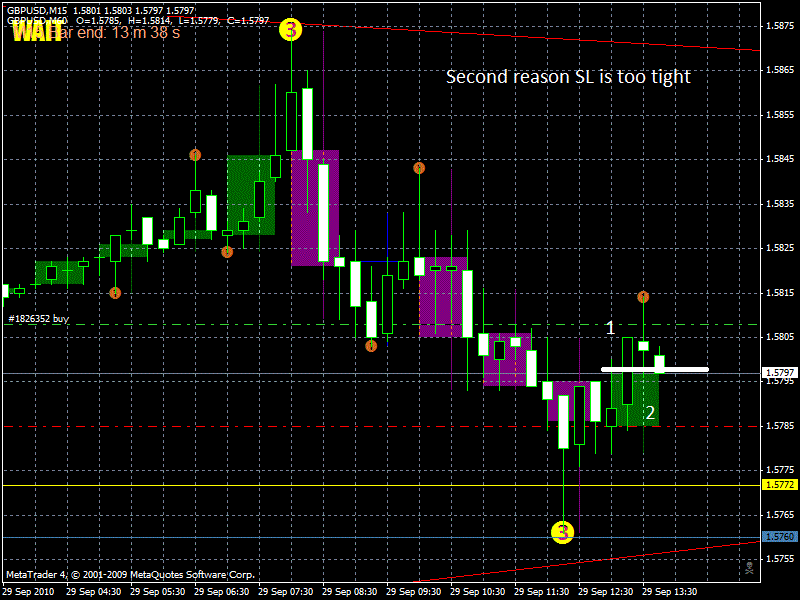Select the blue 1.5760 price label

click(x=780, y=537)
